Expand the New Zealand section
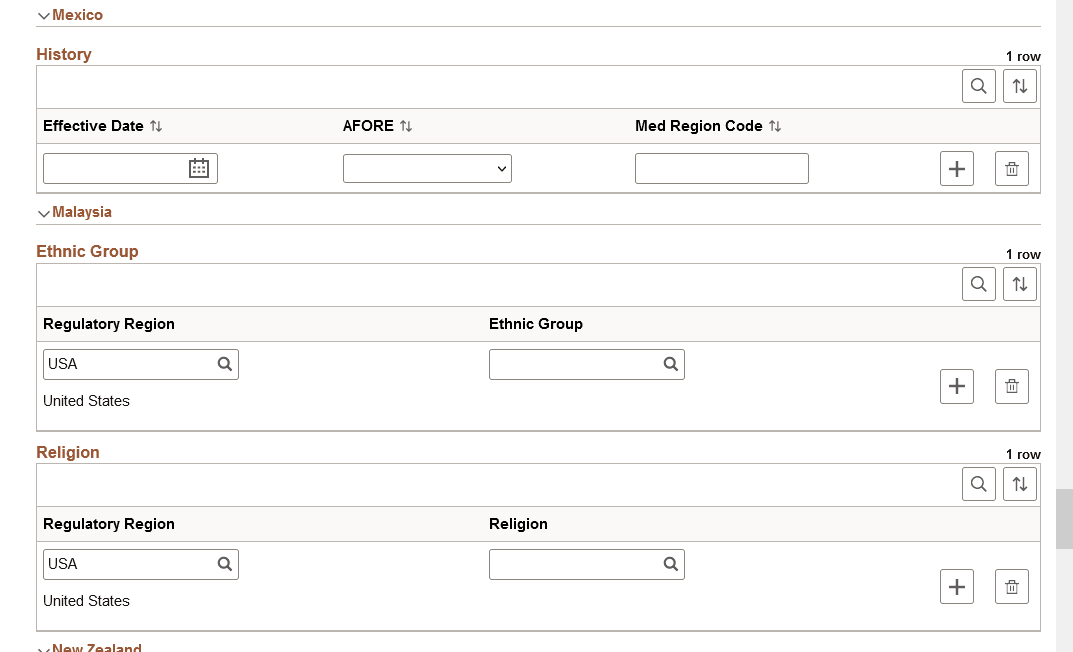Screen dimensions: 1073x652 [43, 647]
